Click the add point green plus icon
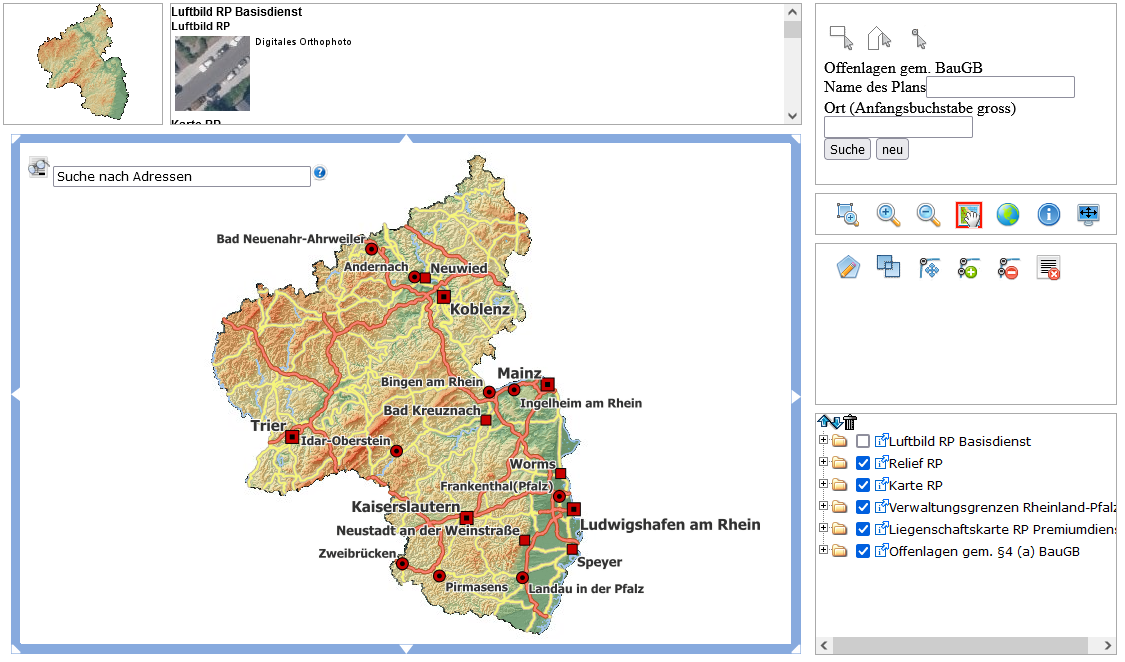This screenshot has width=1125, height=662. [x=969, y=268]
